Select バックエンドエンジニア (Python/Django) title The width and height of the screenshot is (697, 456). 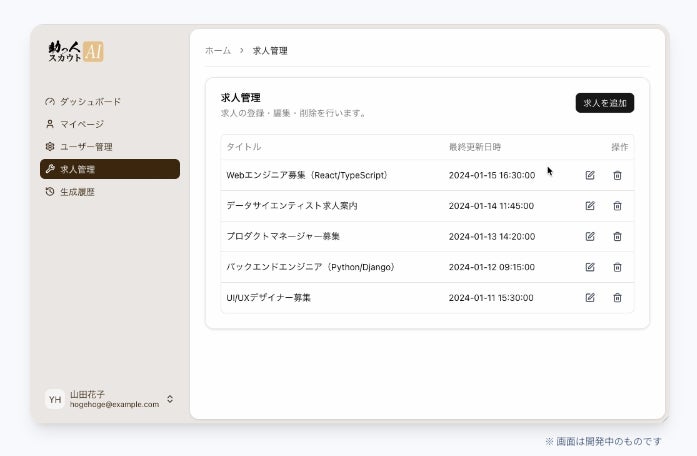point(311,267)
